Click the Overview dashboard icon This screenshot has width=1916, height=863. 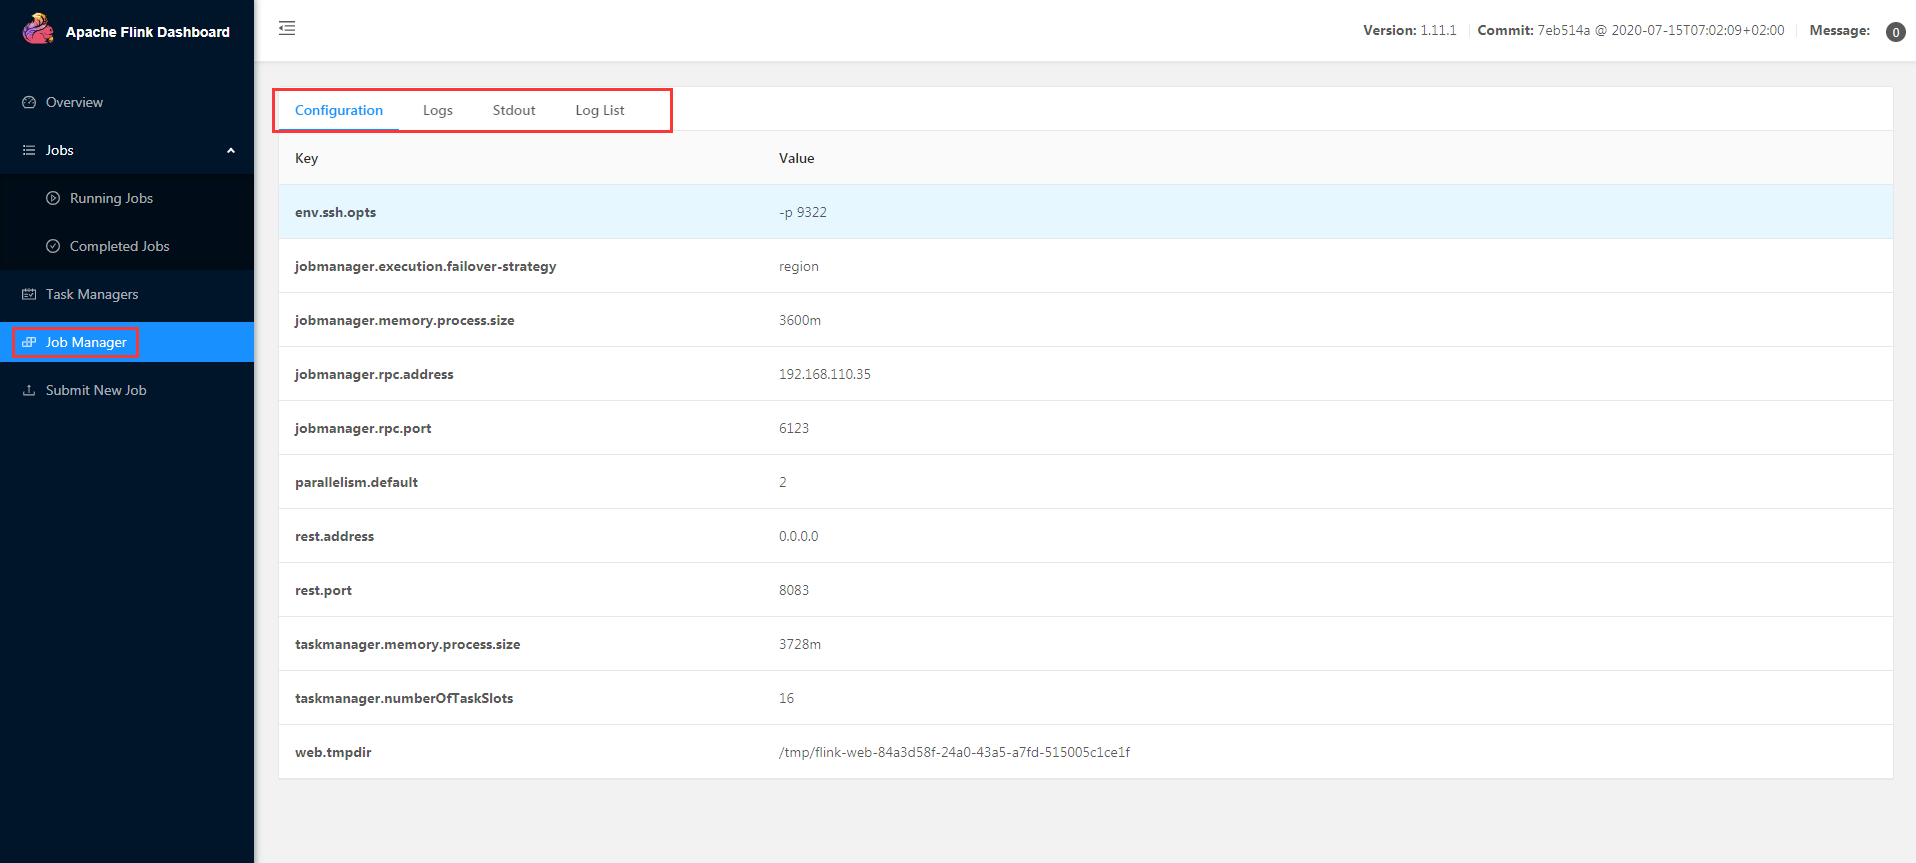click(29, 102)
